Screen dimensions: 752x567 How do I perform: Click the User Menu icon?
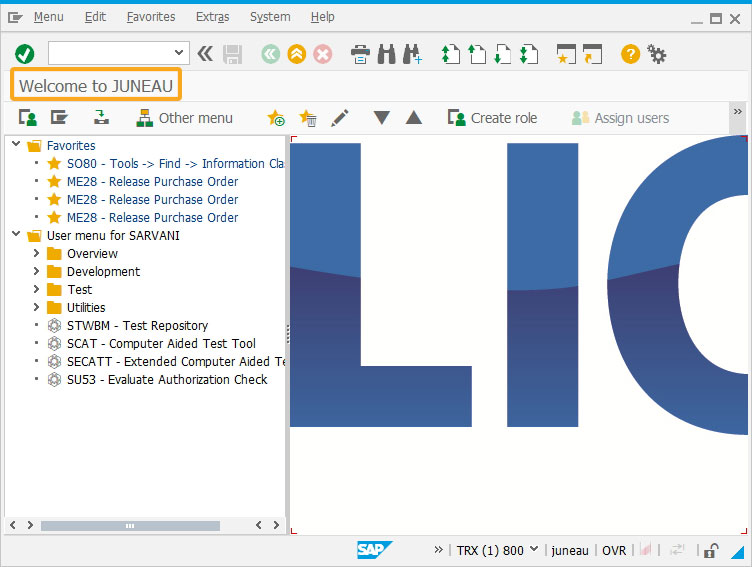[28, 118]
